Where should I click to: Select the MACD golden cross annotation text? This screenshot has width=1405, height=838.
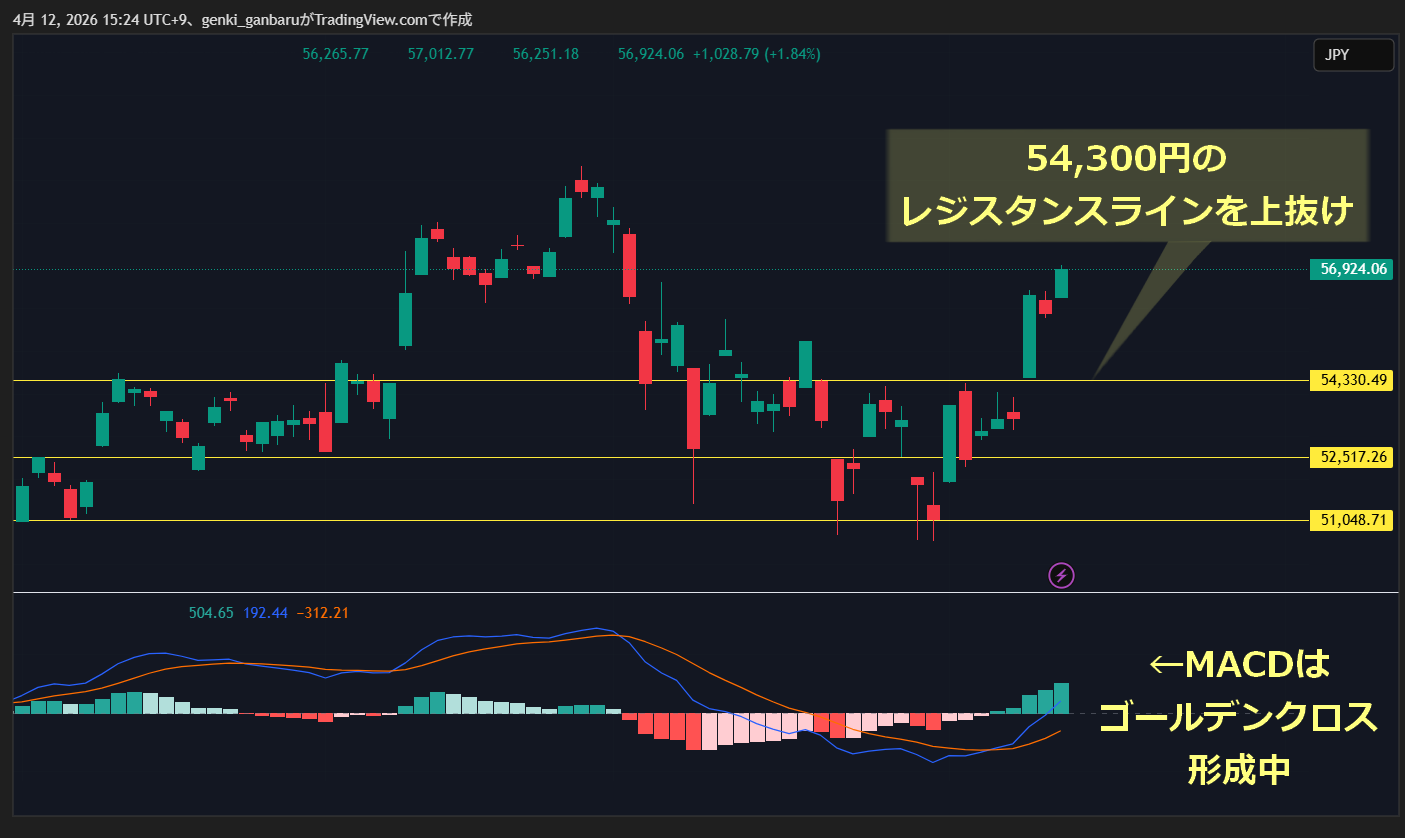click(x=1238, y=716)
